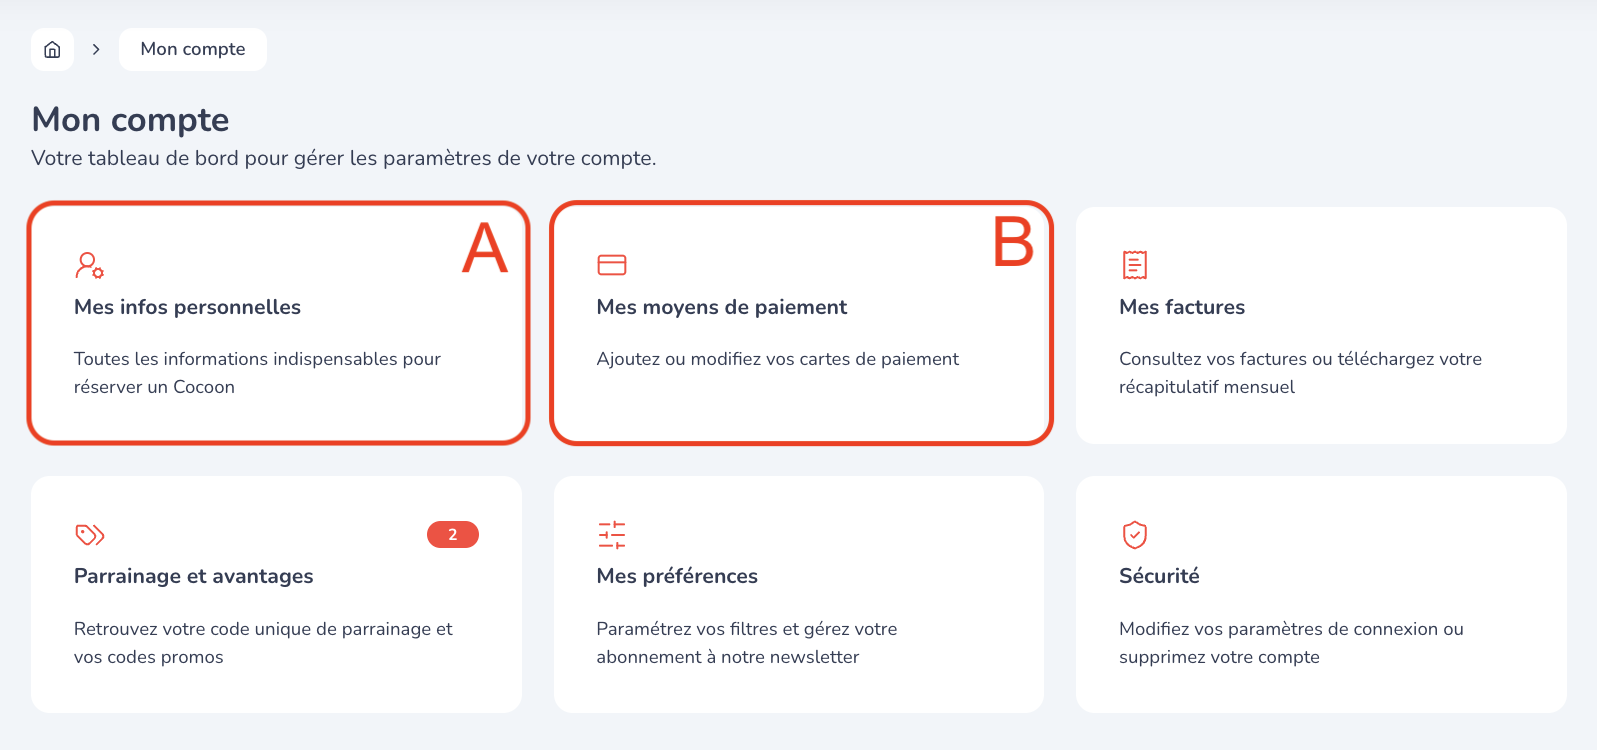Click the invoices description text
This screenshot has height=750, width=1597.
(x=1299, y=372)
